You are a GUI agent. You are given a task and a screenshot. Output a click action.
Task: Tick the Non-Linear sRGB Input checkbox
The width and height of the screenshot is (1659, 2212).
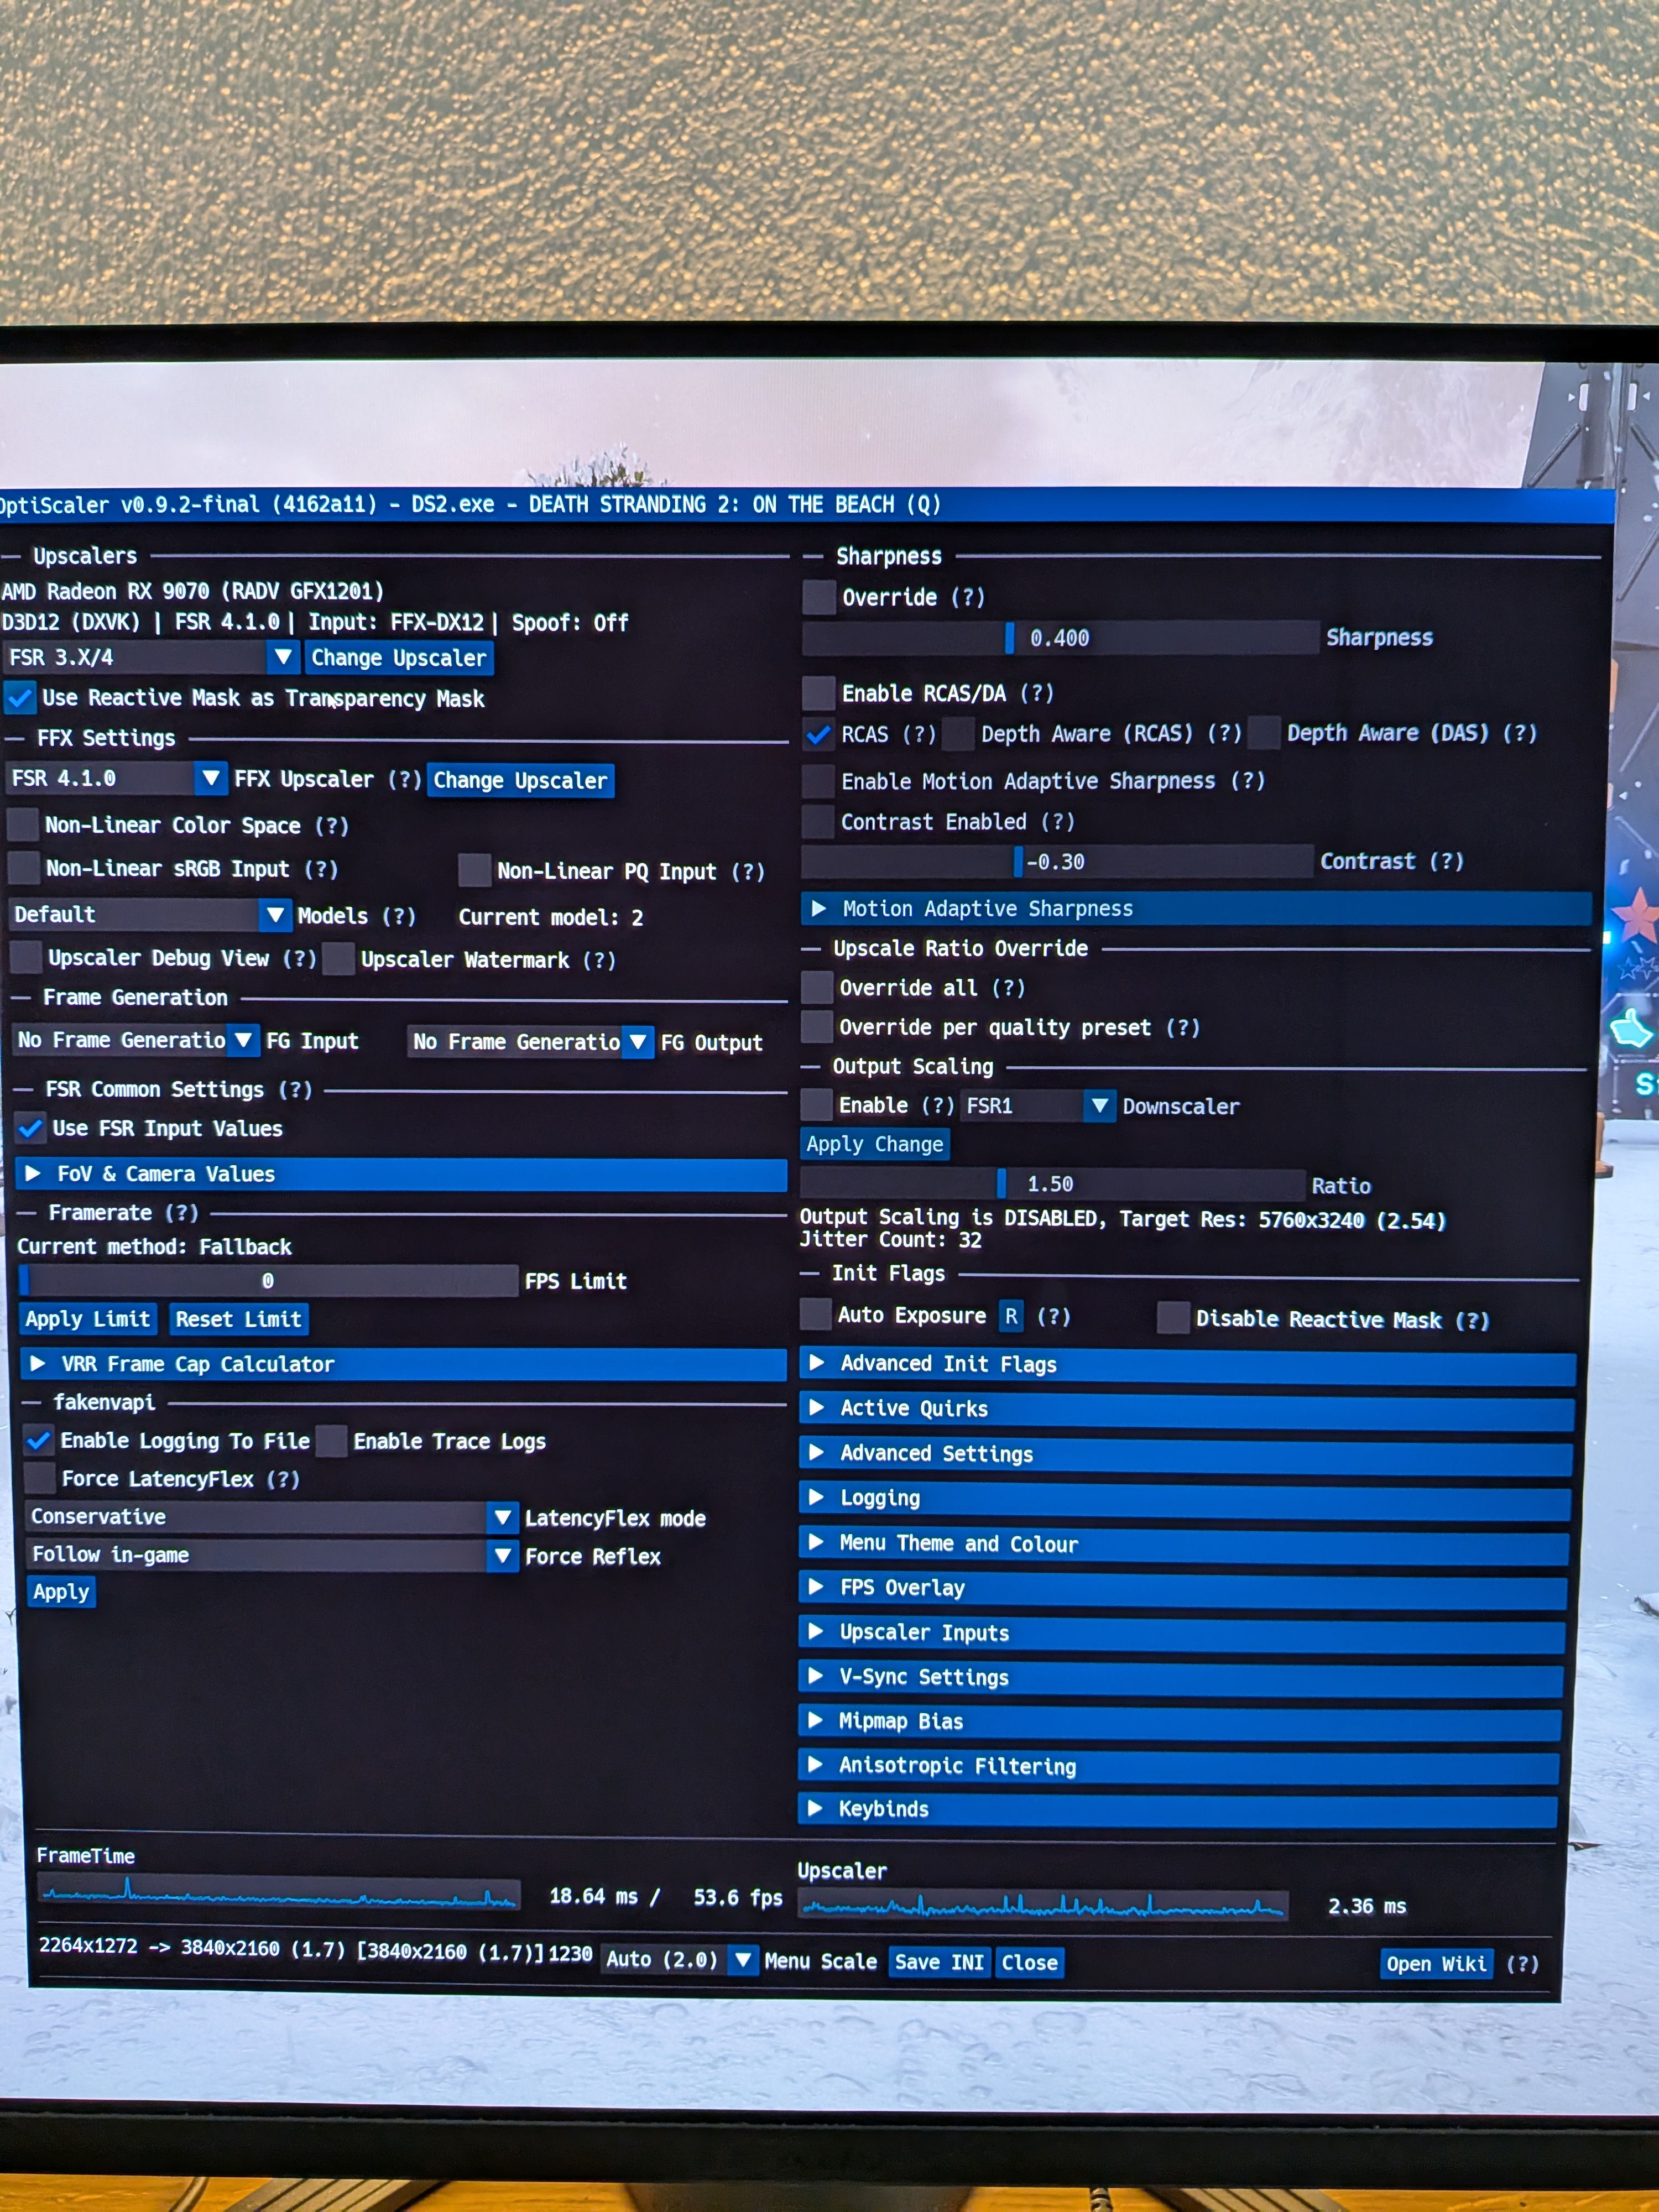(x=24, y=868)
